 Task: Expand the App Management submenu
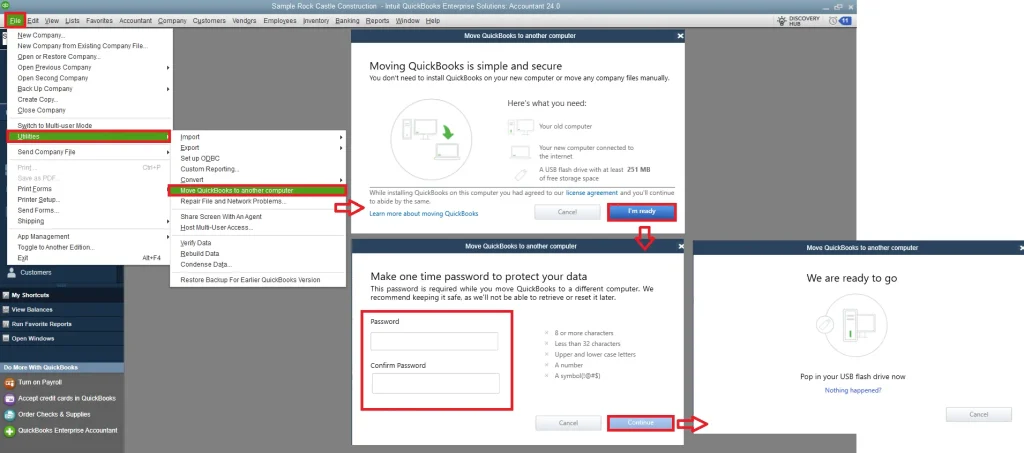168,236
